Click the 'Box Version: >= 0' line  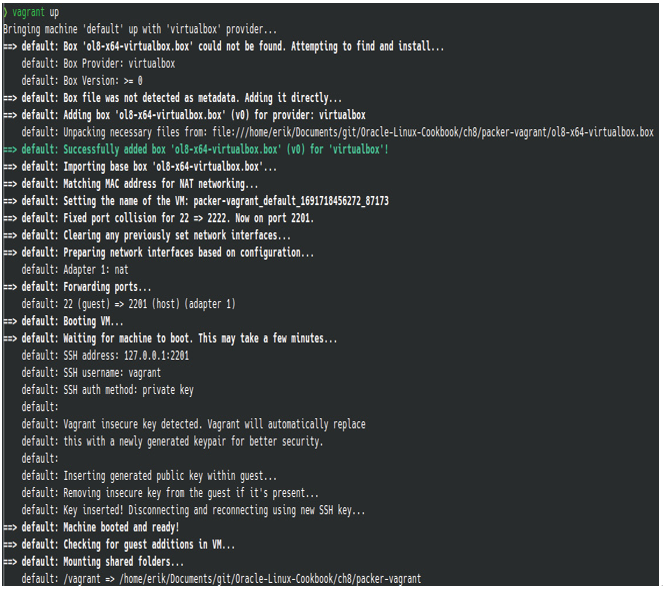point(82,80)
